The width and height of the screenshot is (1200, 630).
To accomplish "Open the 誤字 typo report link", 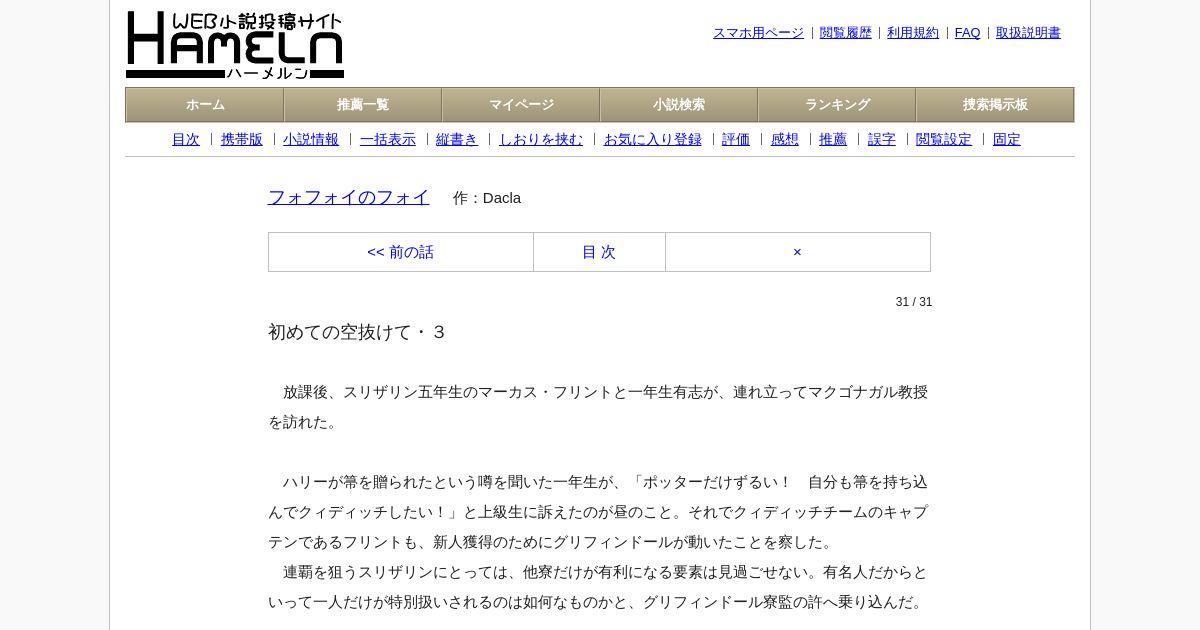I will click(x=882, y=140).
